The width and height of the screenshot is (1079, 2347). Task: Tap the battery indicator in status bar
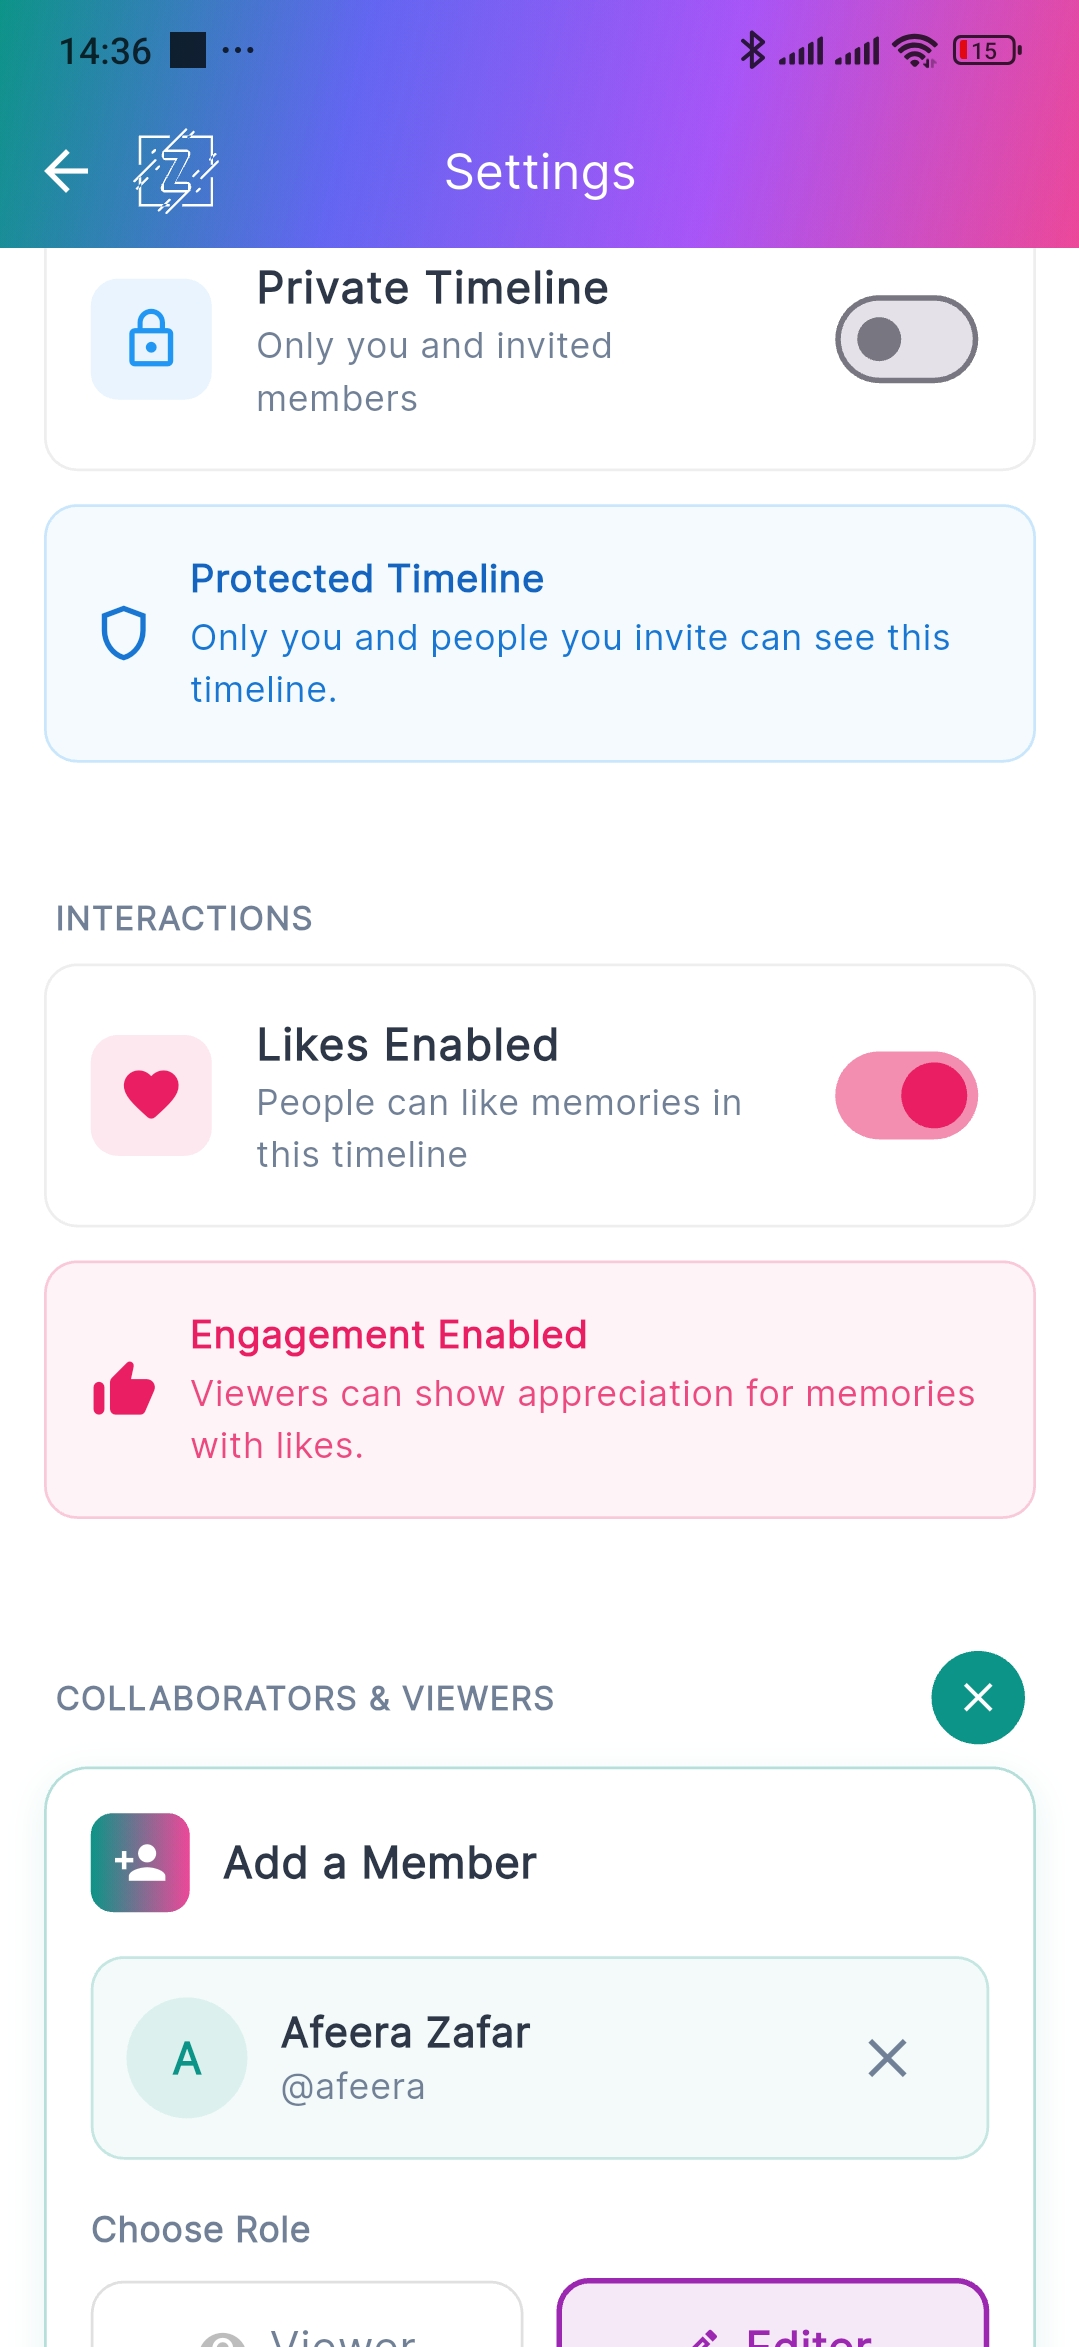coord(986,48)
